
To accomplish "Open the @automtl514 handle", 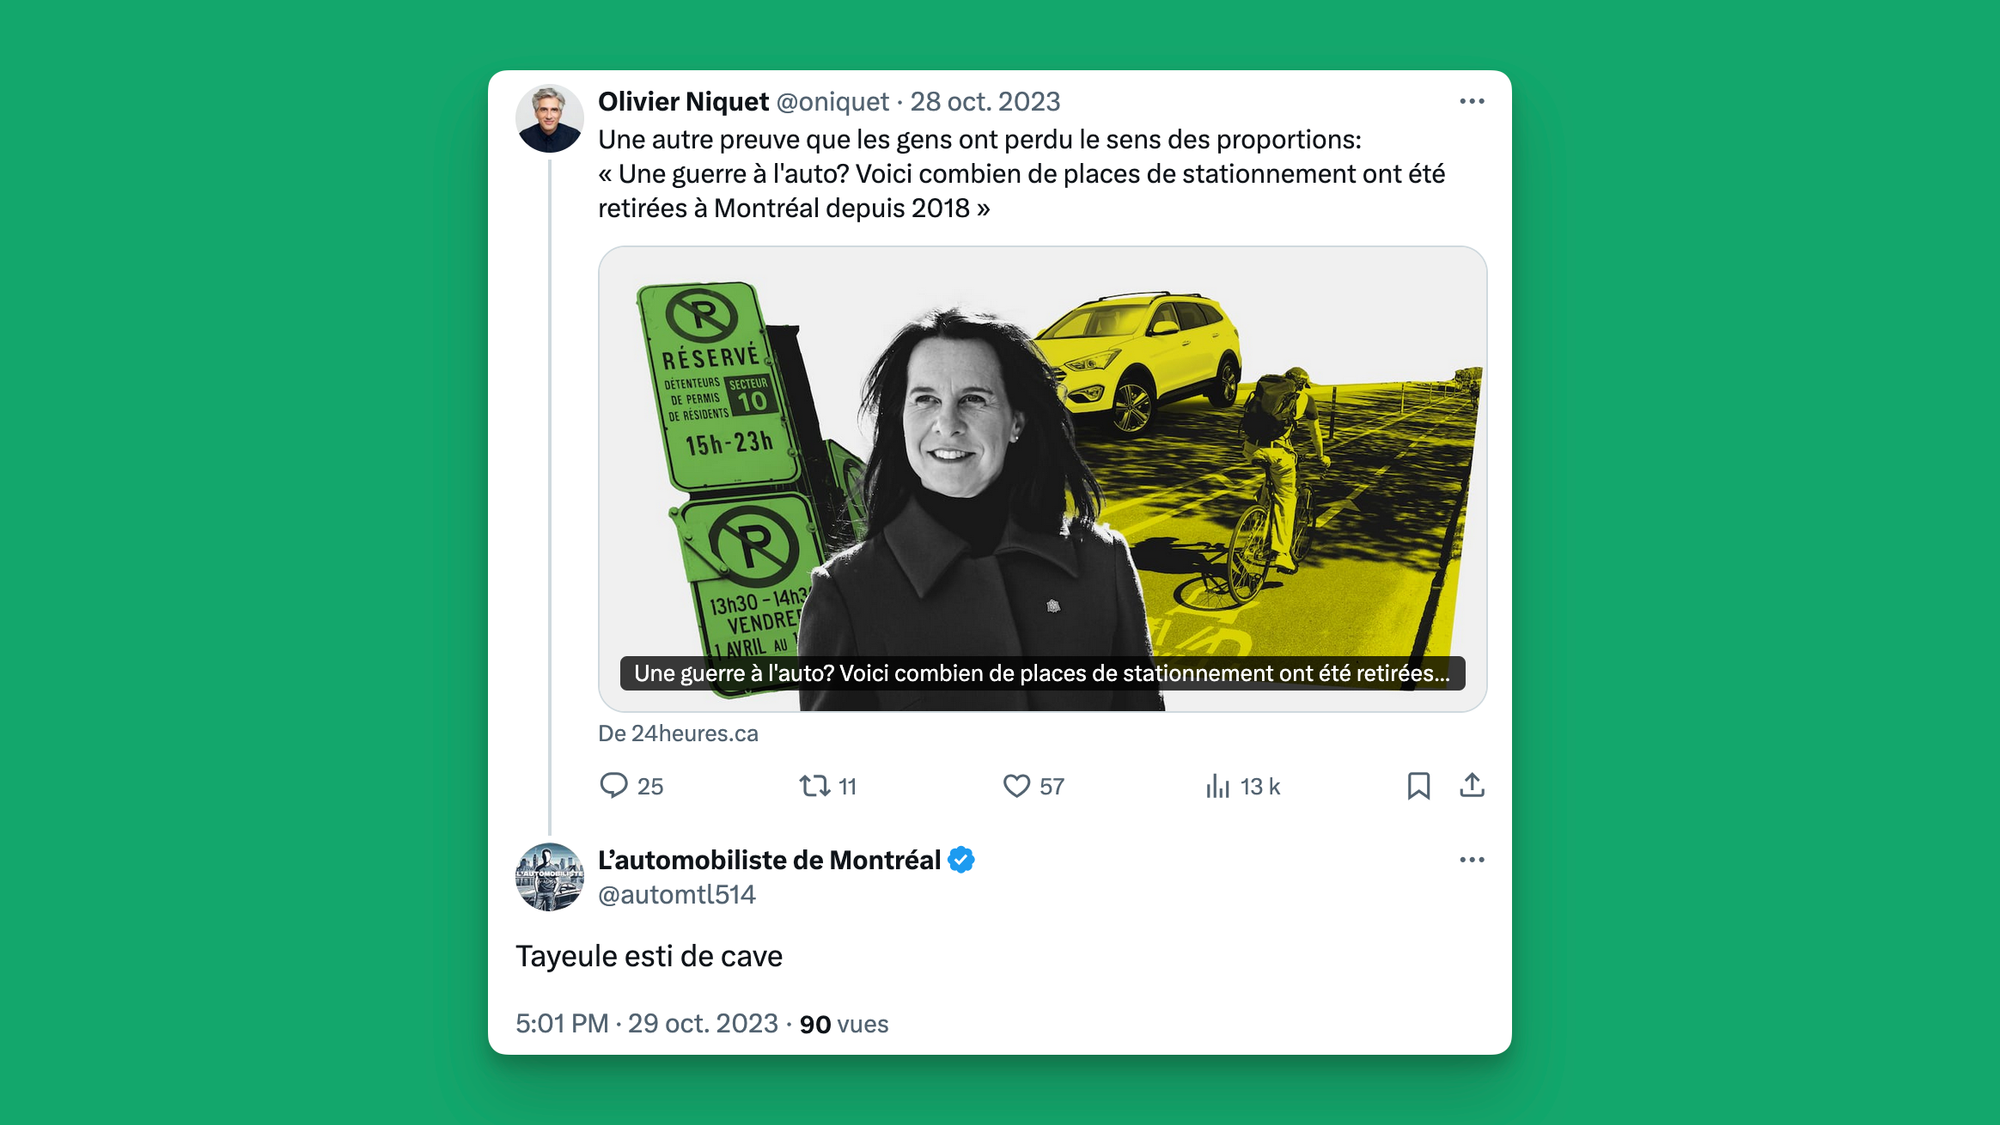I will 677,895.
